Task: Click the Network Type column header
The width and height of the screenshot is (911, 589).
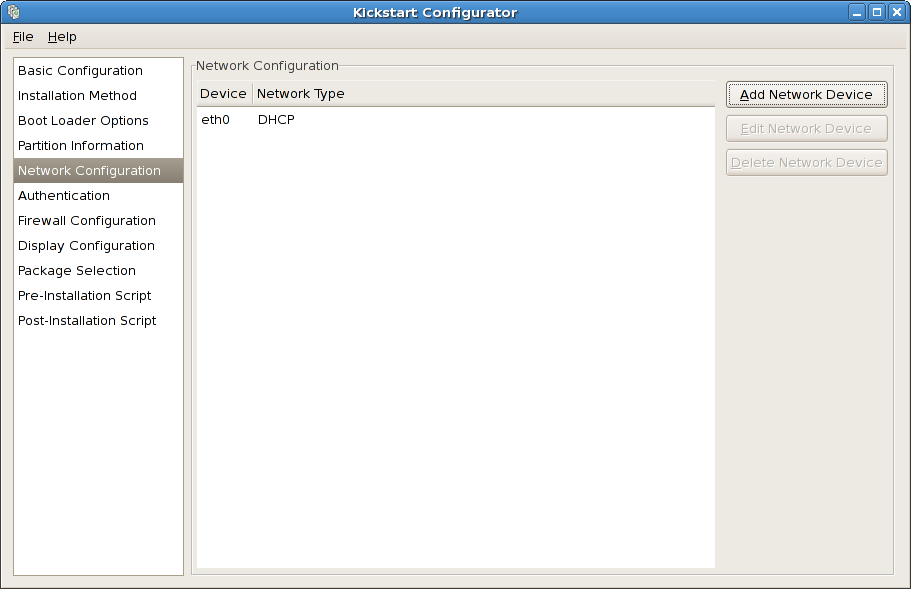Action: (x=300, y=93)
